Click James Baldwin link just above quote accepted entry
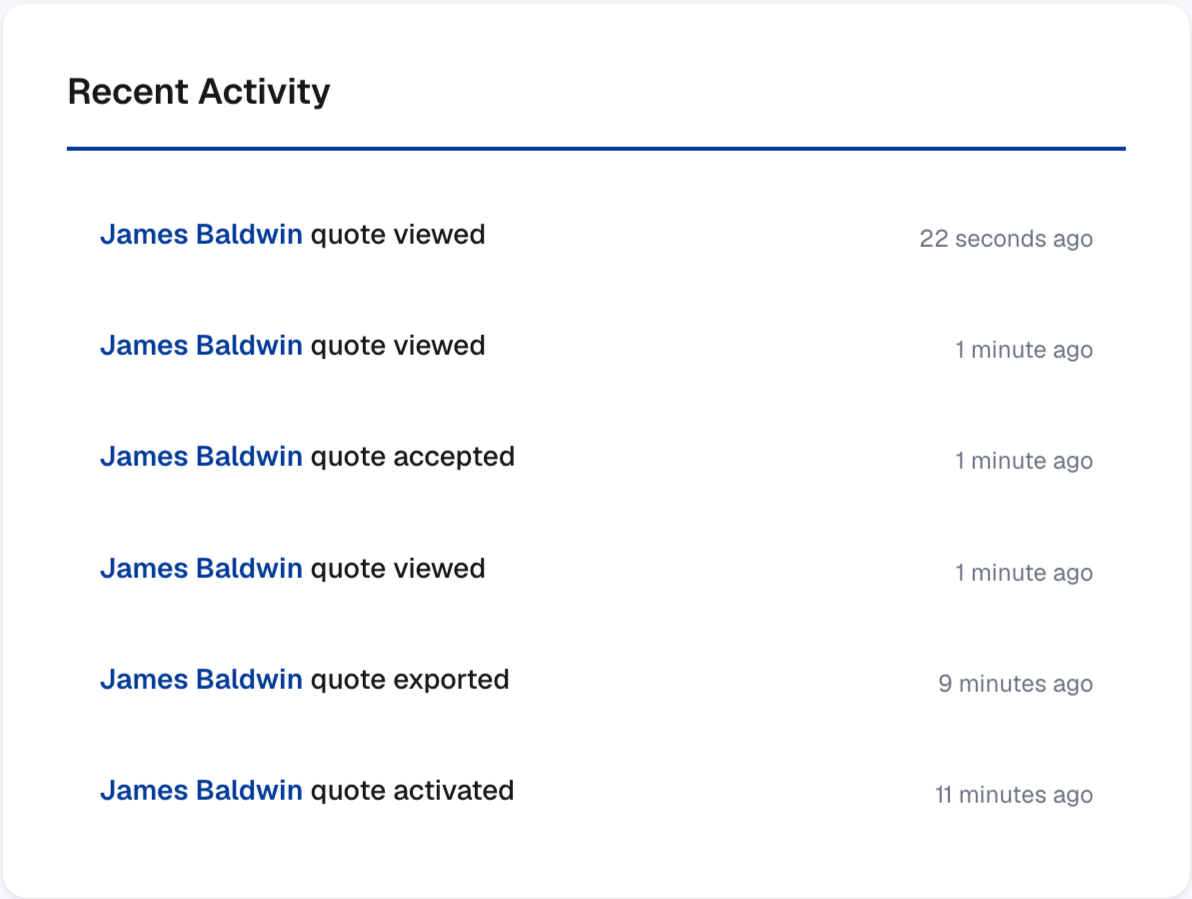The width and height of the screenshot is (1192, 899). click(201, 346)
